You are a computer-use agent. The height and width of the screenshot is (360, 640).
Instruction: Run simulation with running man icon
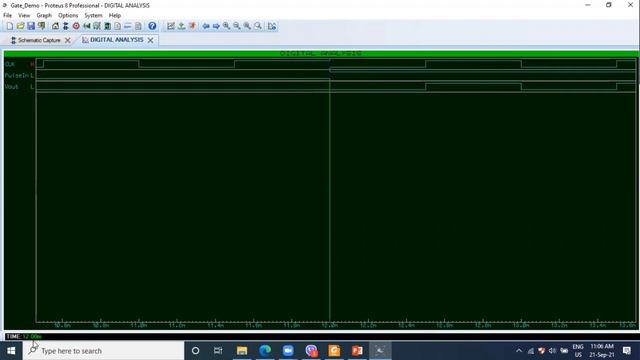[x=192, y=26]
